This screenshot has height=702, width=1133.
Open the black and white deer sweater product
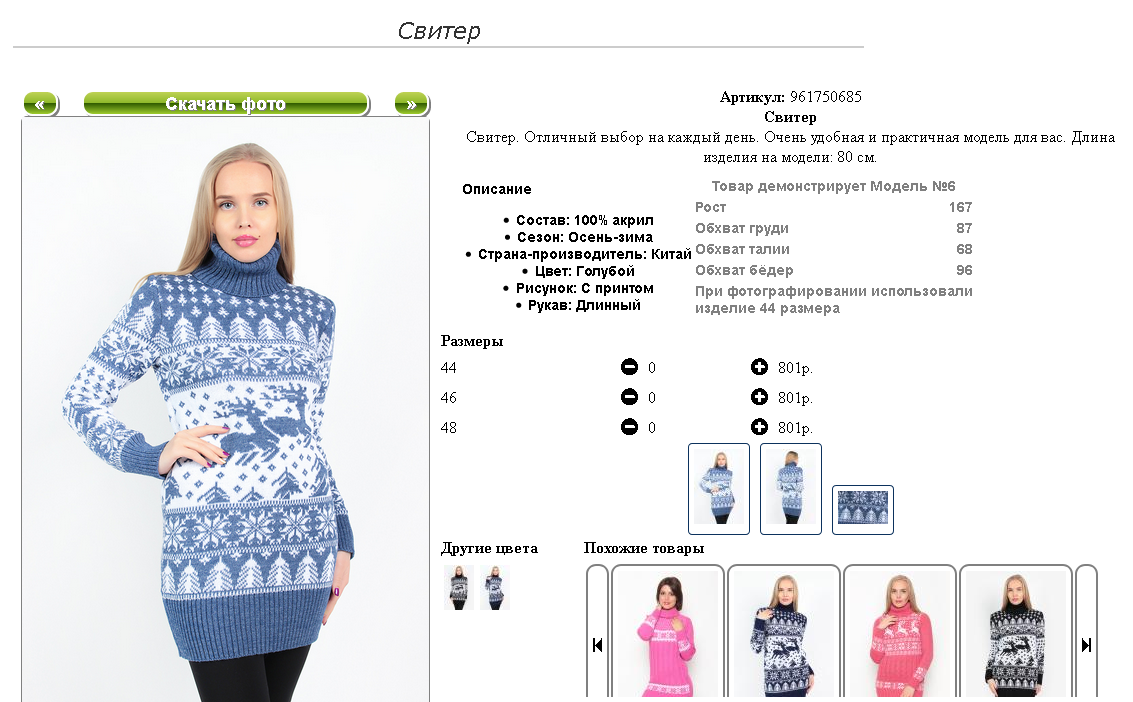pyautogui.click(x=1016, y=634)
